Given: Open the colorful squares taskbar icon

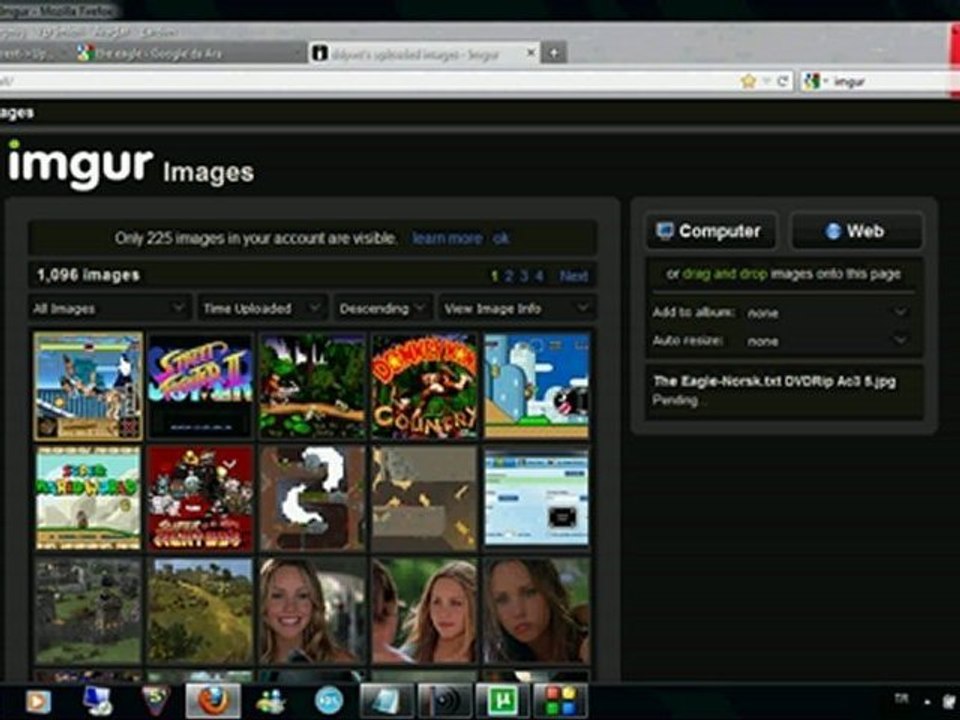Looking at the screenshot, I should pos(560,701).
